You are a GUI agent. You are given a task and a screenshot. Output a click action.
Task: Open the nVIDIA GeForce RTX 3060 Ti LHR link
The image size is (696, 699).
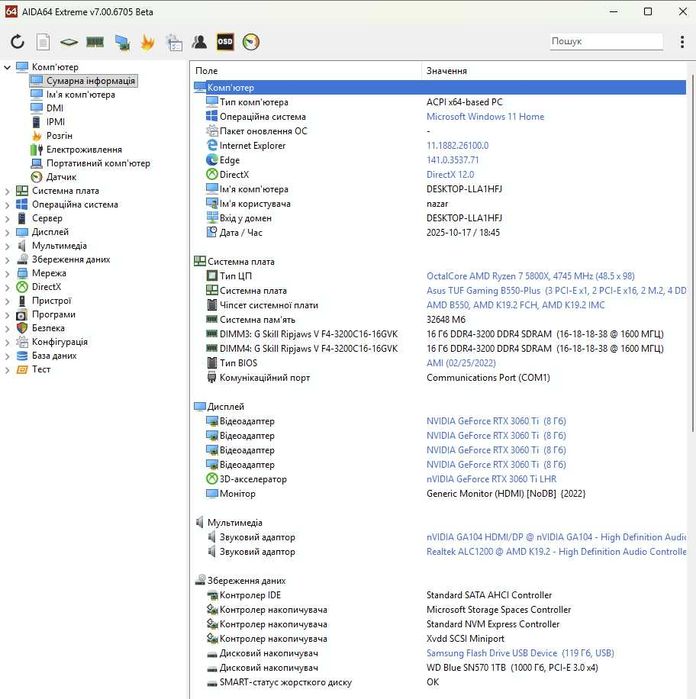coord(491,479)
